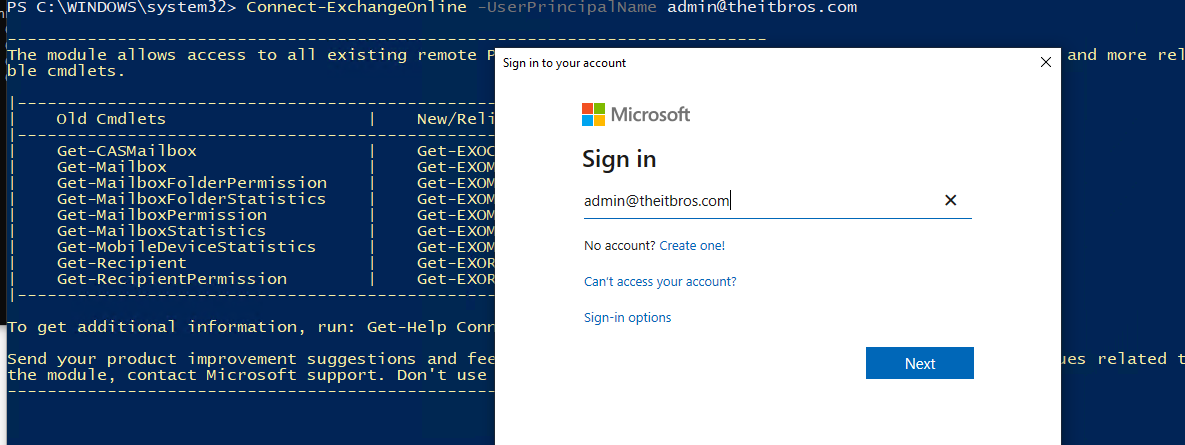This screenshot has height=445, width=1185.
Task: Open the 'Create one!' link
Action: (x=692, y=246)
